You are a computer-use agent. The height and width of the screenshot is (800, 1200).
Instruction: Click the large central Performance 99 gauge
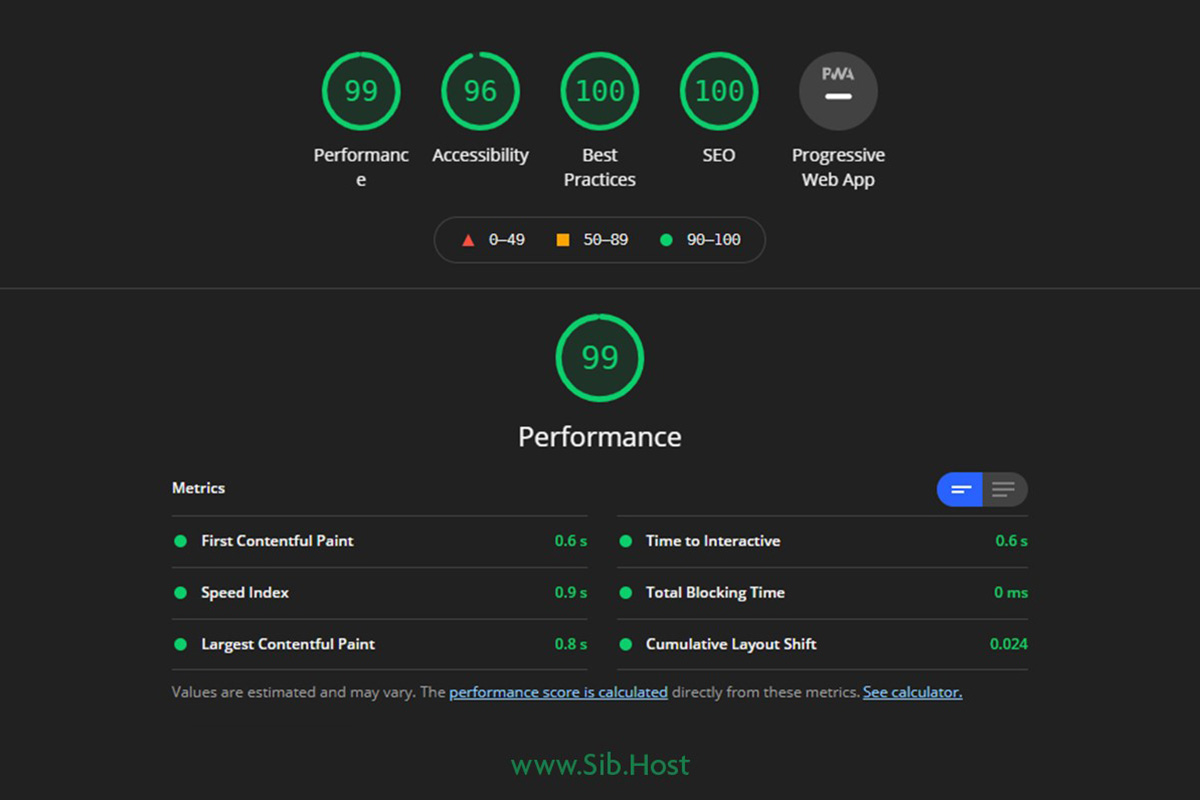click(600, 358)
